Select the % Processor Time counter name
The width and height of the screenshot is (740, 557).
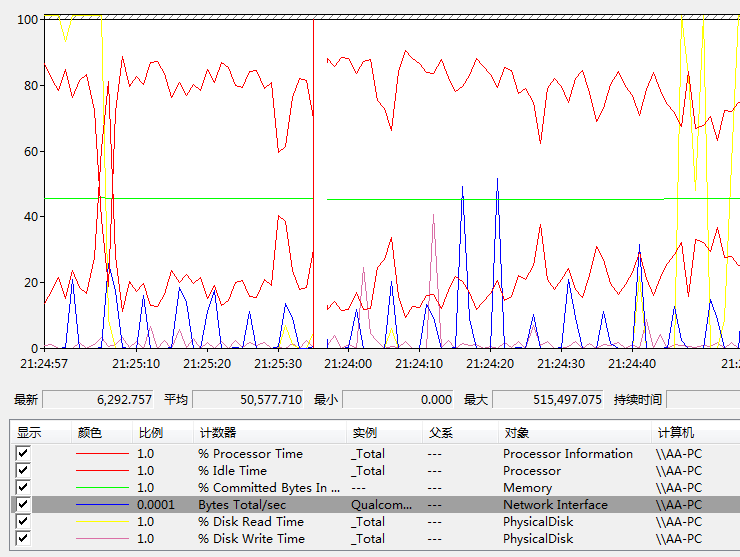pyautogui.click(x=250, y=454)
